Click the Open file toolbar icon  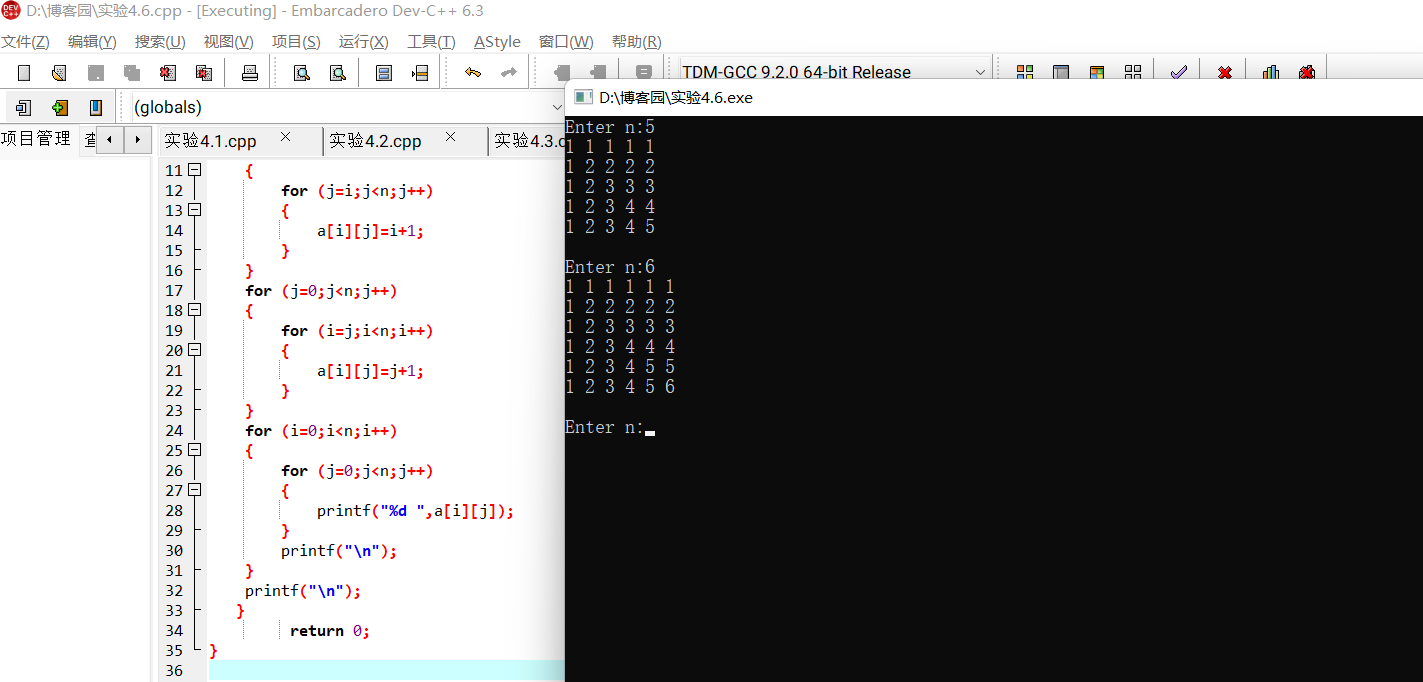tap(59, 73)
